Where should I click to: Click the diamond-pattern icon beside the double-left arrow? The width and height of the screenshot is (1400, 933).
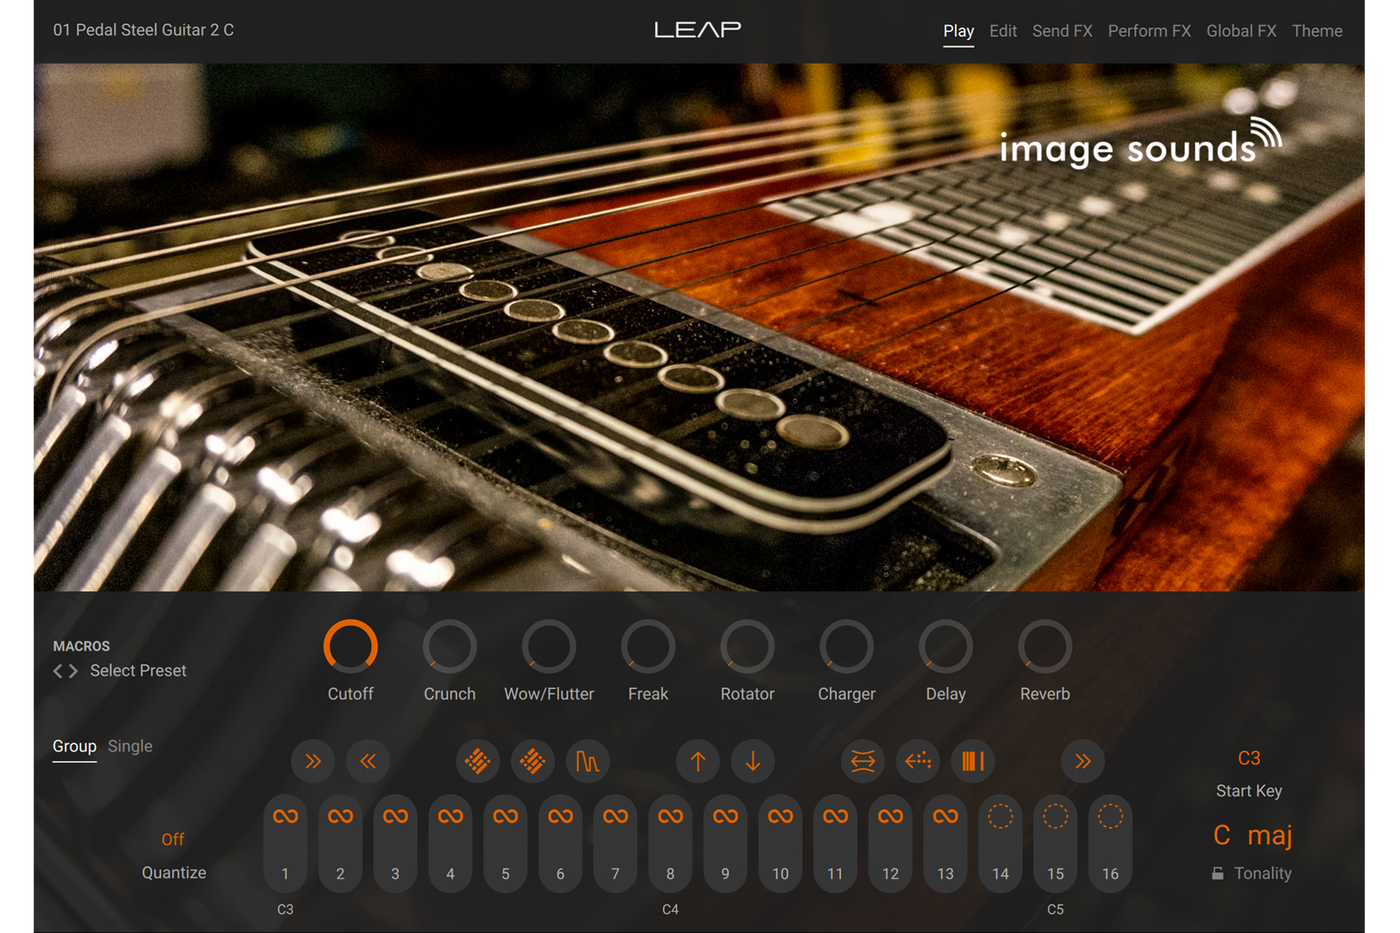(478, 762)
